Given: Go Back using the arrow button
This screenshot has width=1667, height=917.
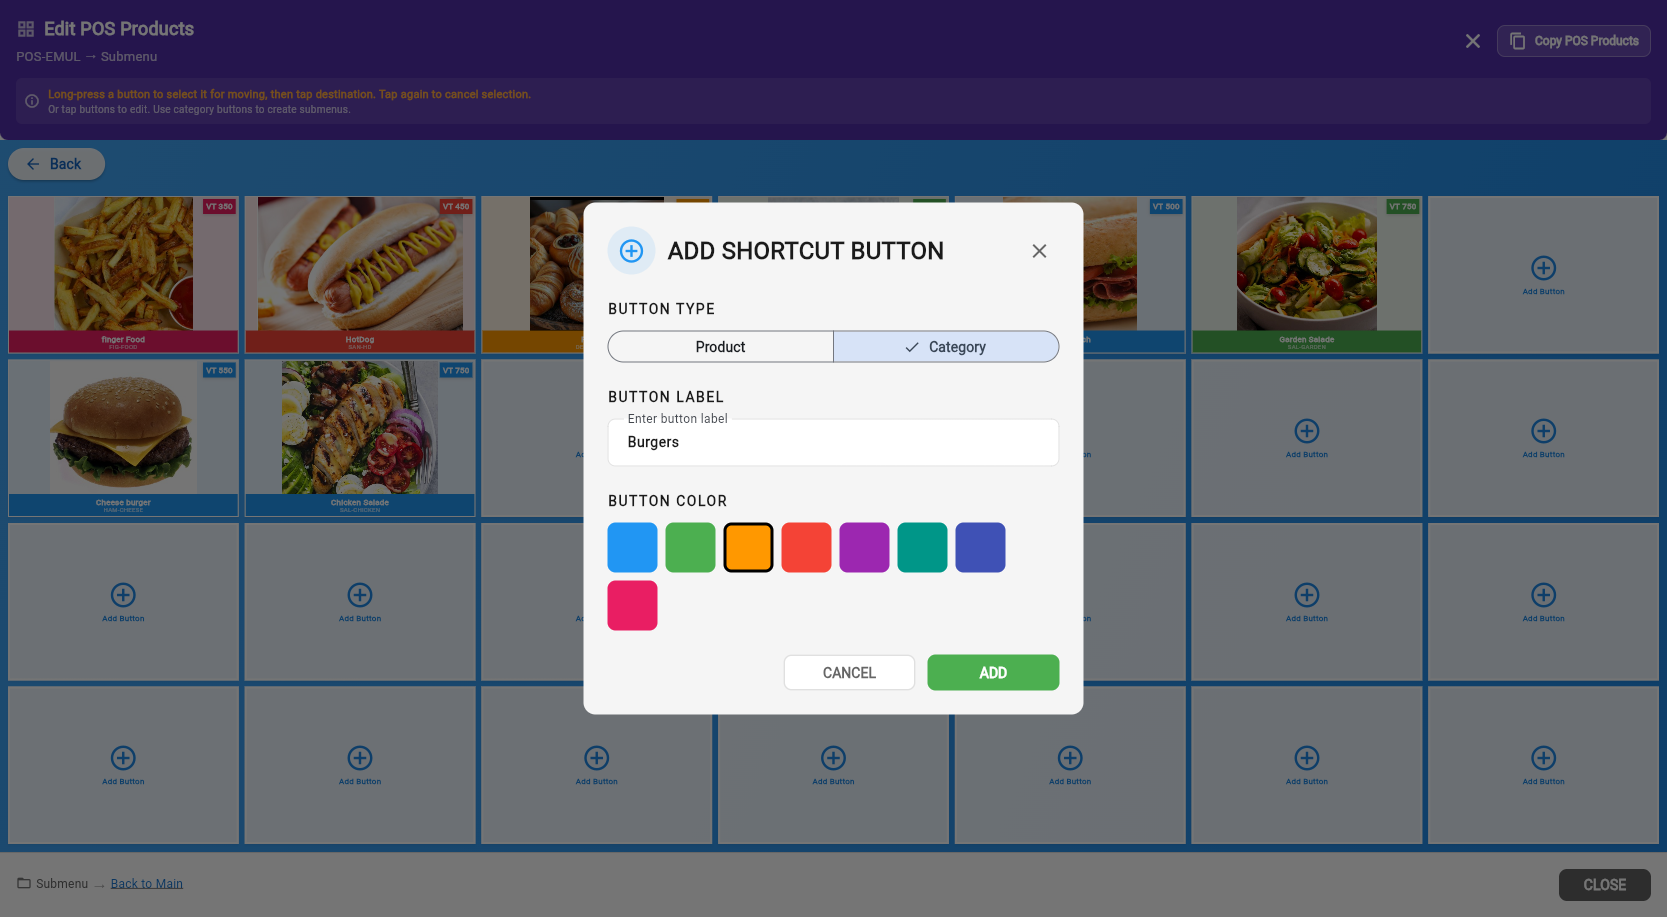Looking at the screenshot, I should tap(56, 164).
